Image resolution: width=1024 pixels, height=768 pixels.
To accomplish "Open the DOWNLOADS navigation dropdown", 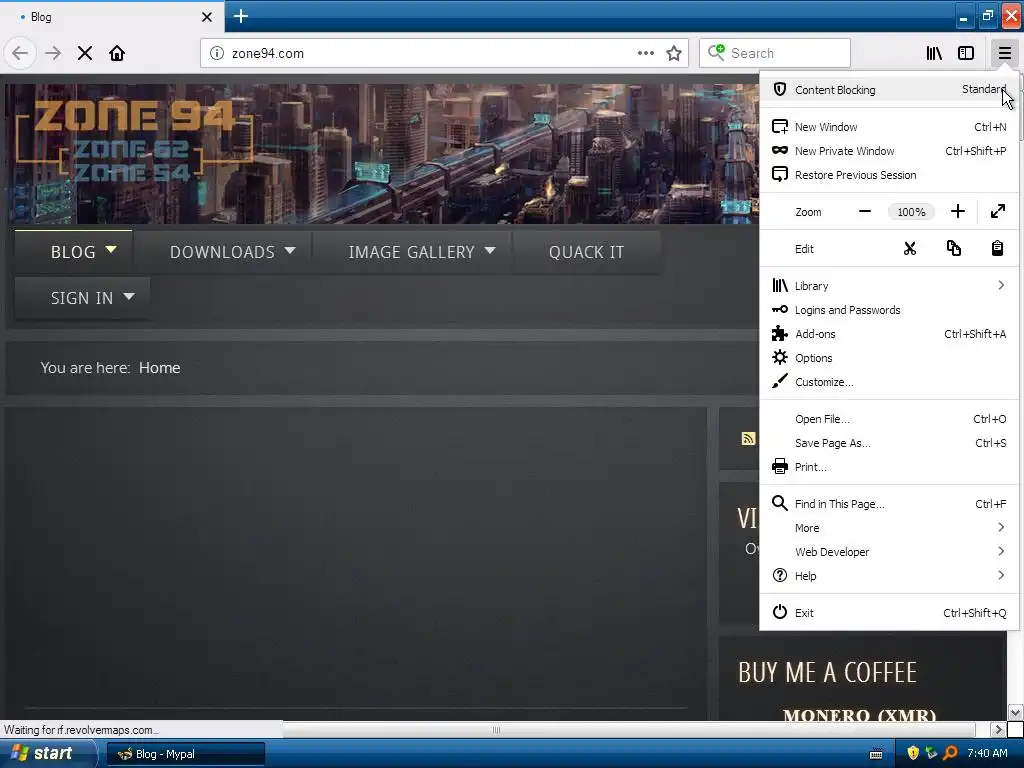I will [223, 251].
